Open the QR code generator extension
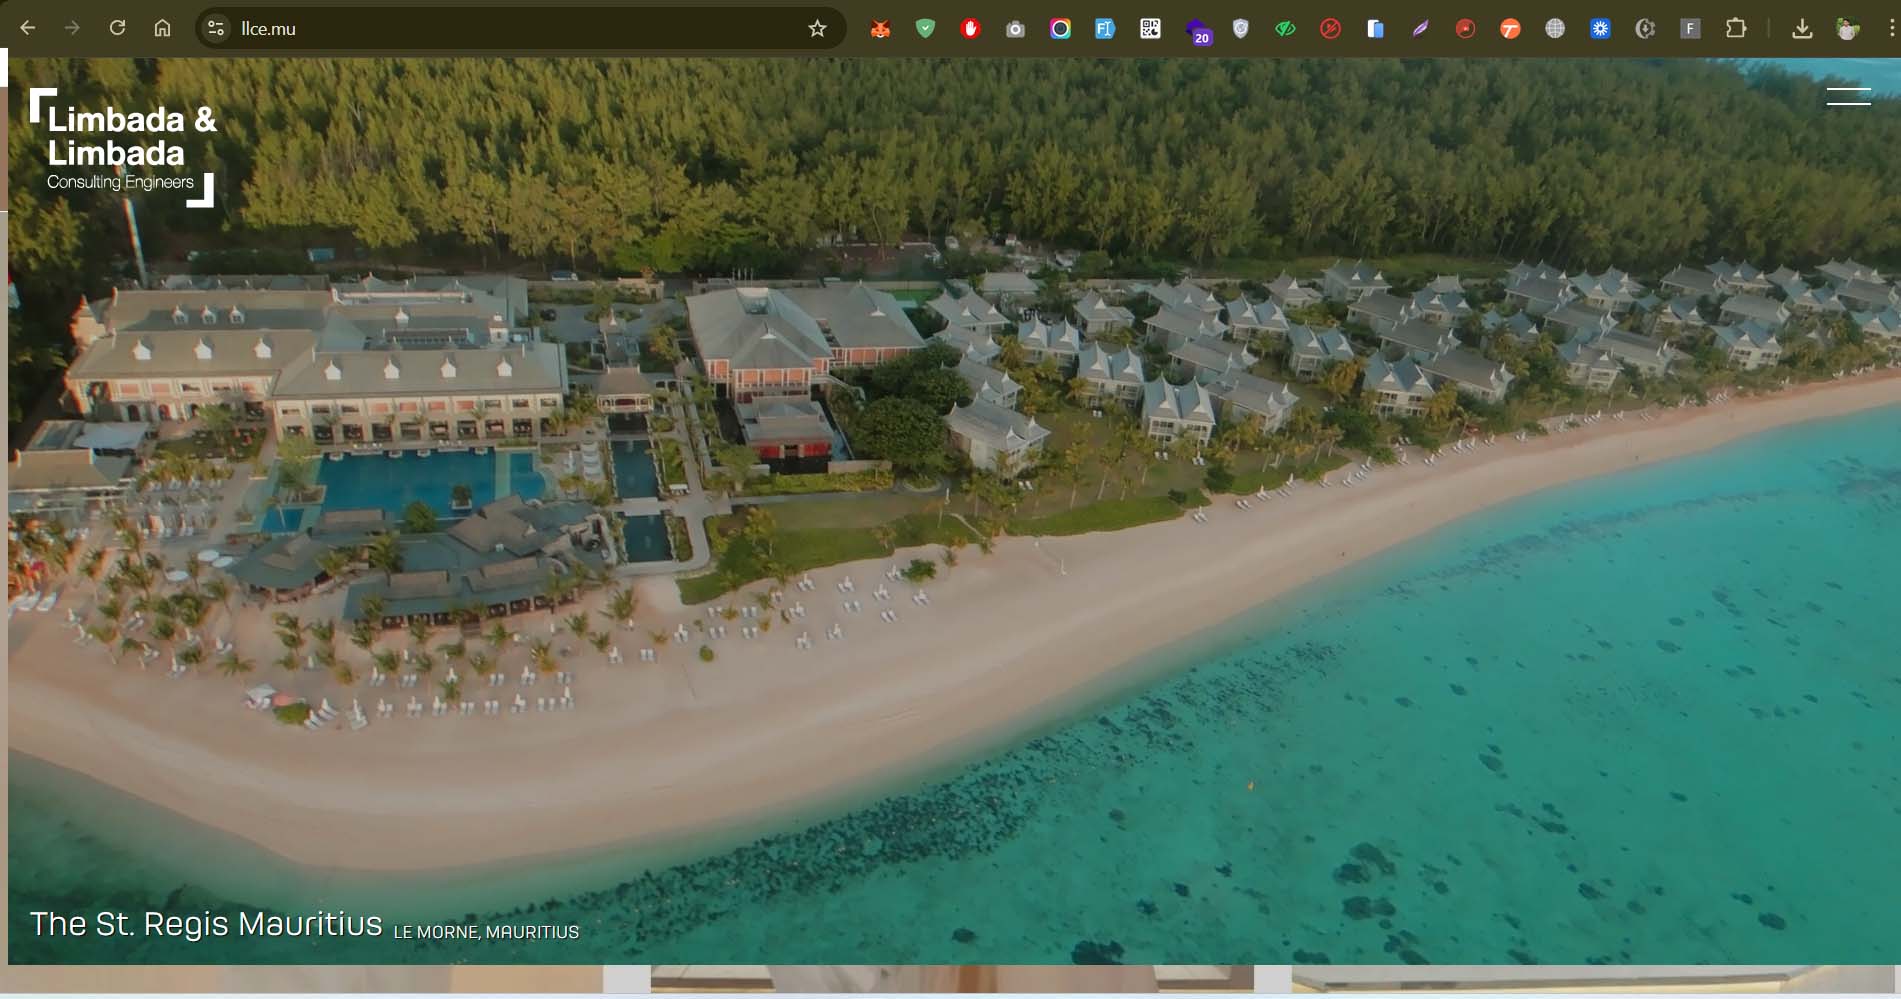1901x999 pixels. 1150,29
